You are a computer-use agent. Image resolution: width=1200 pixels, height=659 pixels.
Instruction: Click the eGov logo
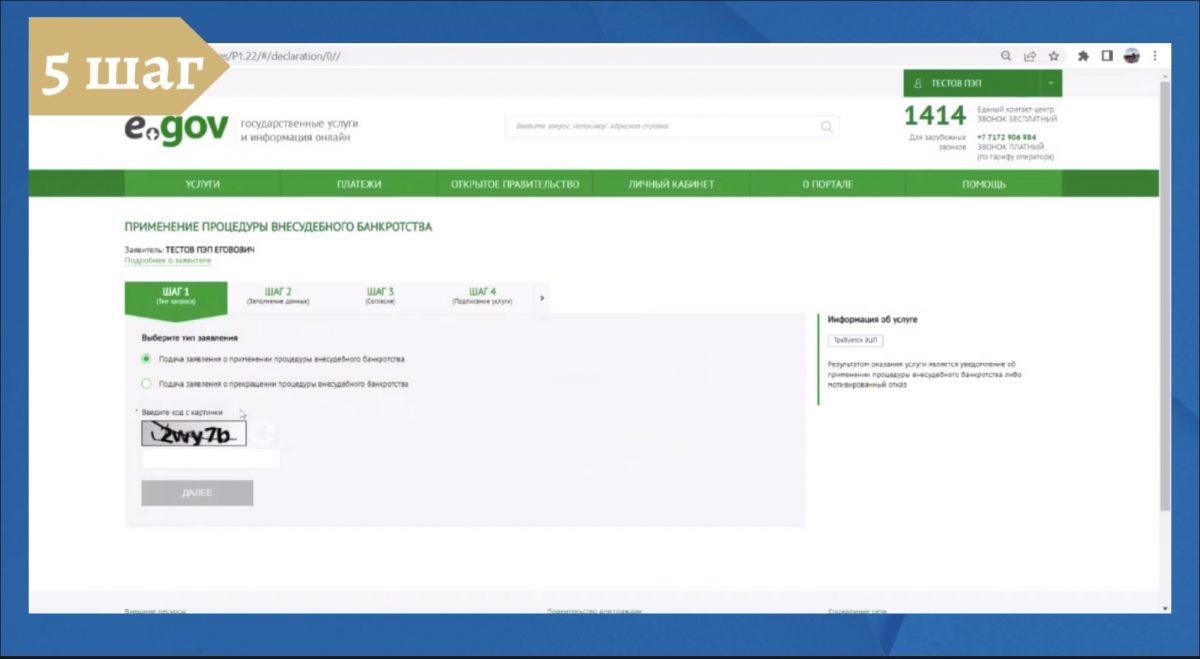(176, 130)
